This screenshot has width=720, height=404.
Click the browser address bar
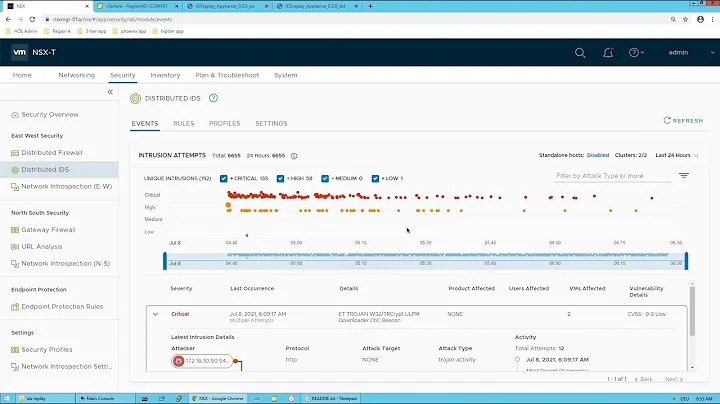tap(354, 19)
